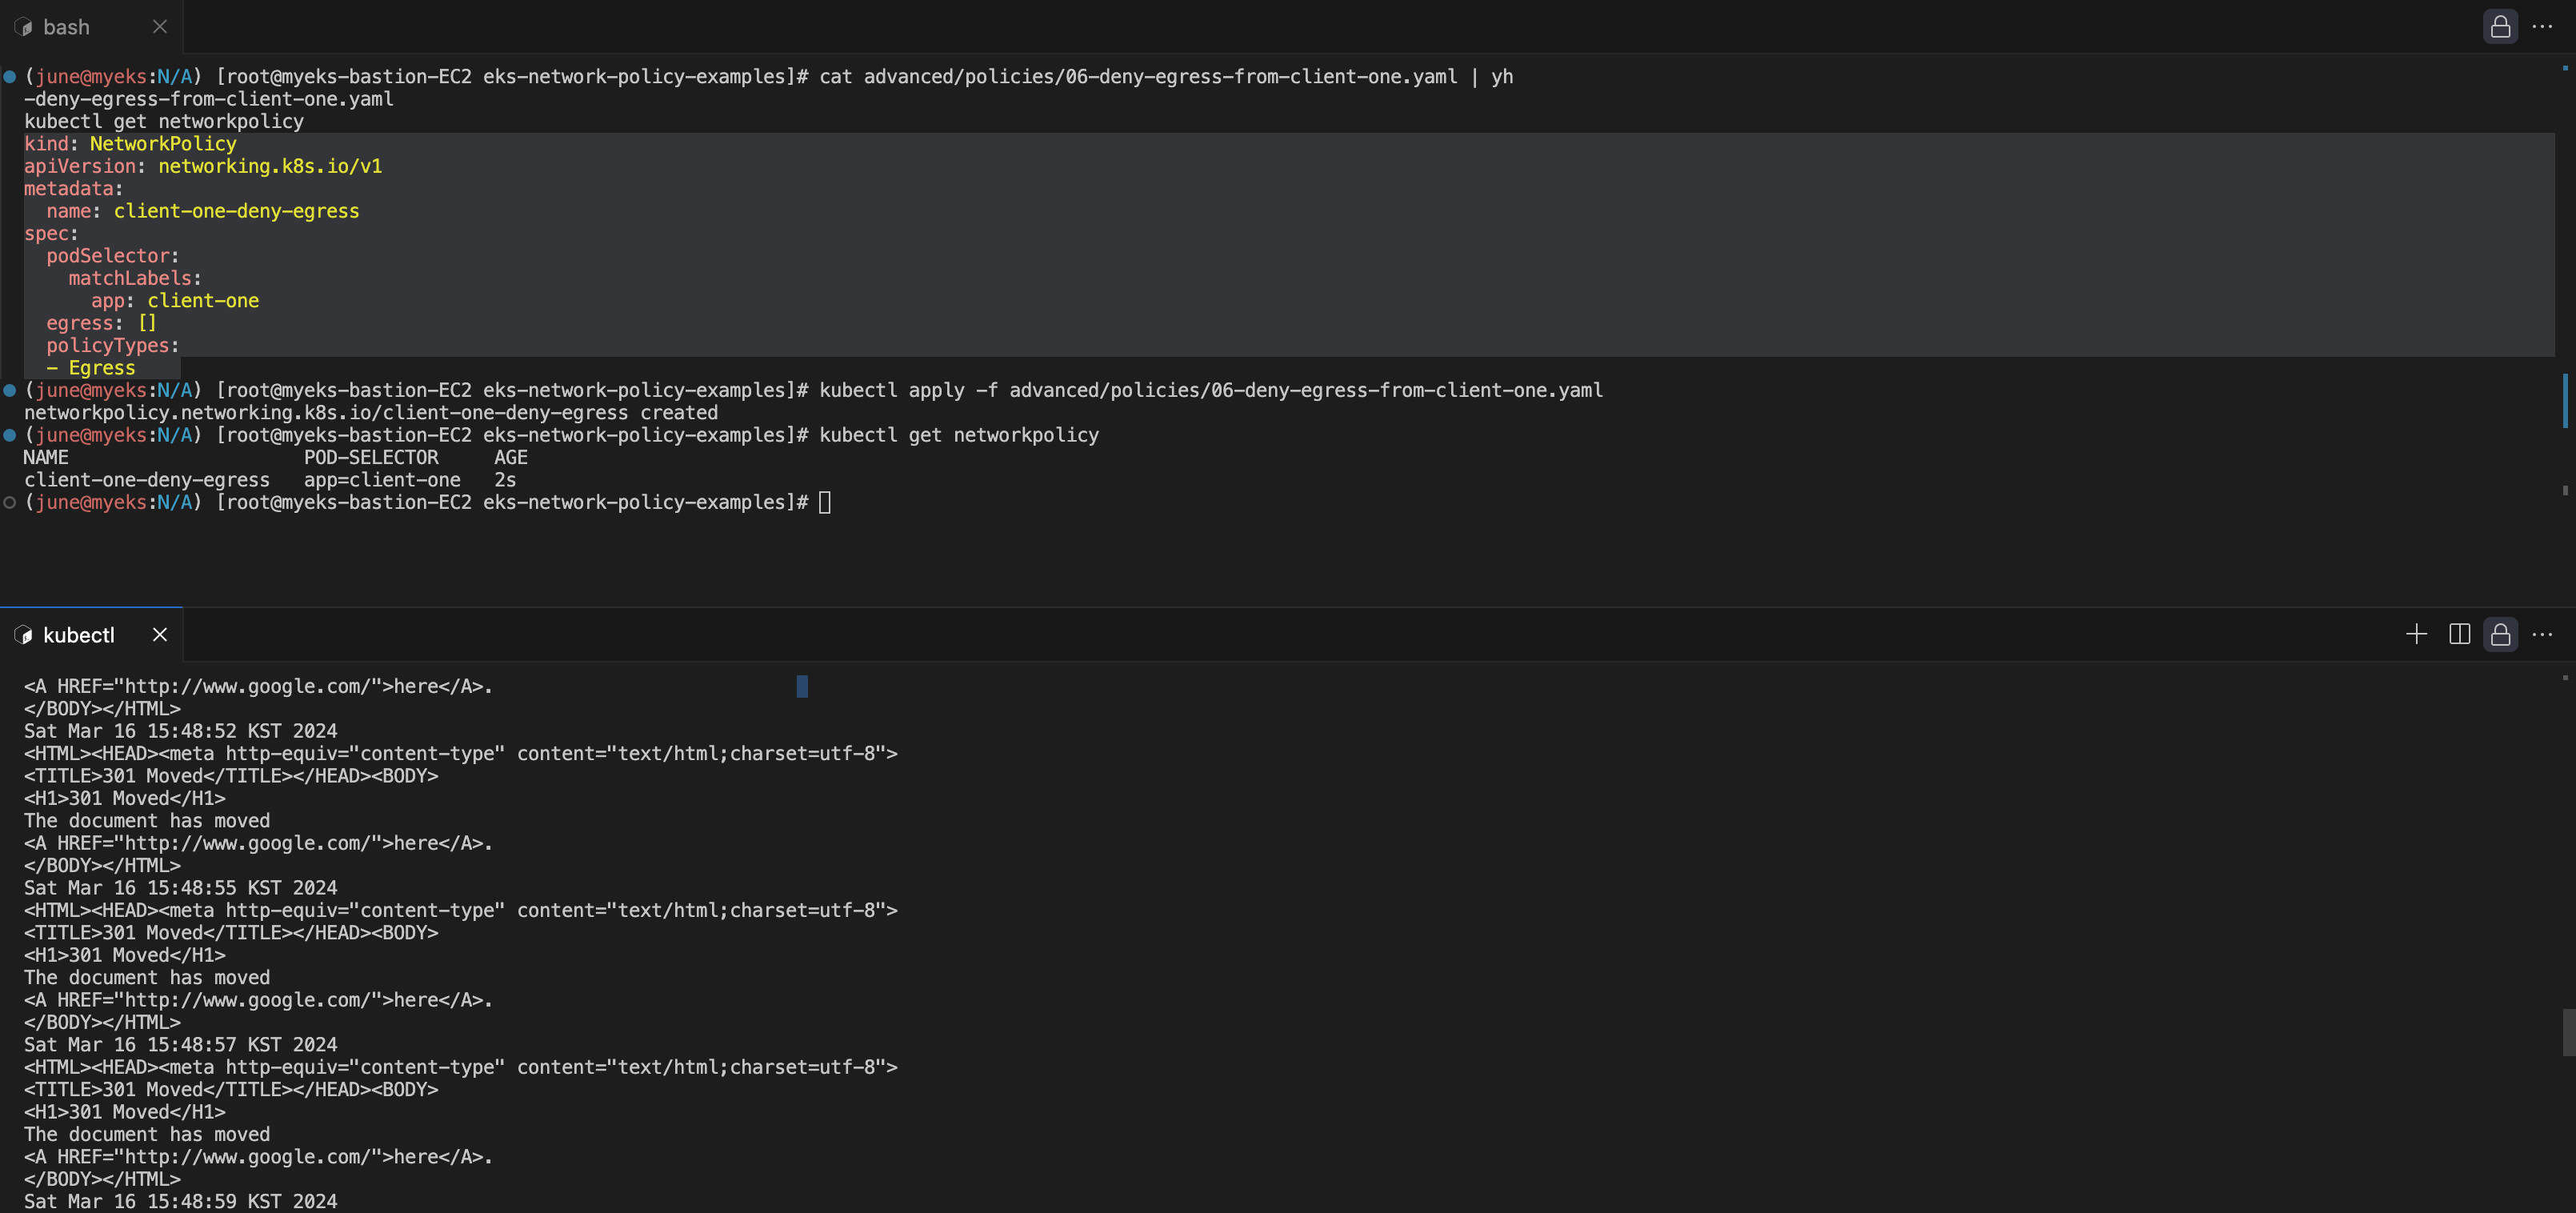Click the '- Egress' policy type line
This screenshot has width=2576, height=1213.
90,368
